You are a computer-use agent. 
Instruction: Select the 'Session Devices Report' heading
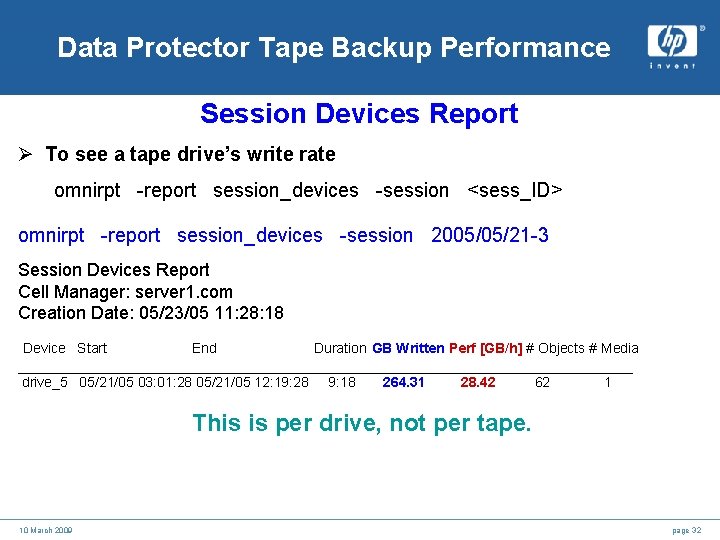point(359,114)
